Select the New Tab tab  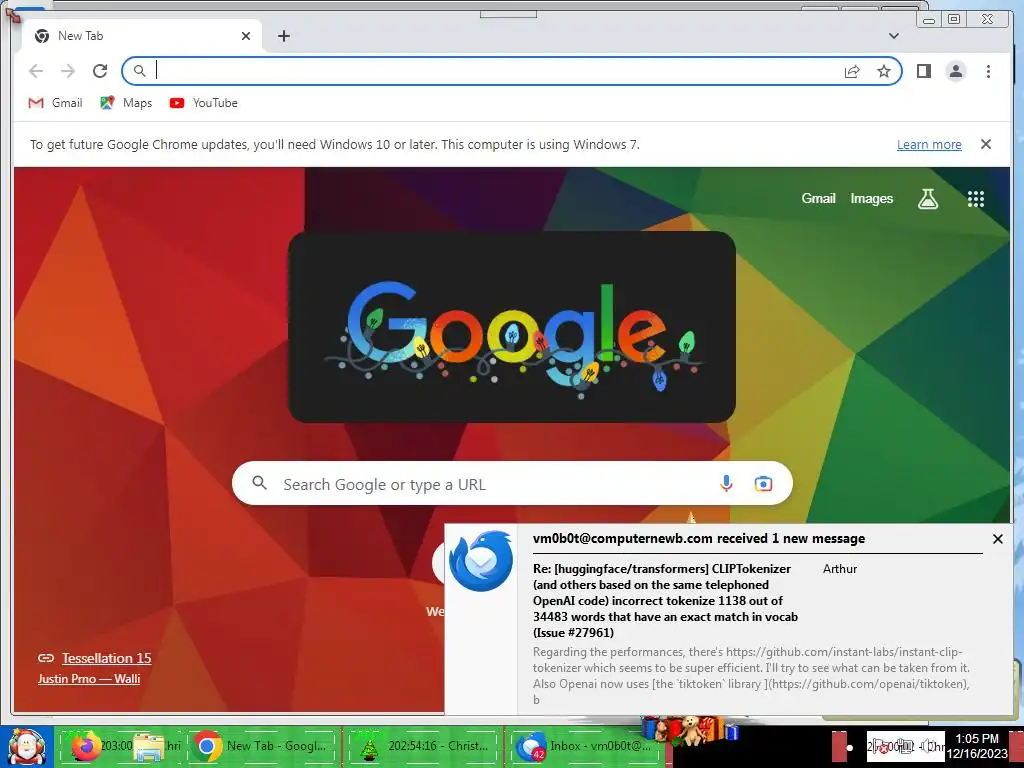[x=142, y=36]
